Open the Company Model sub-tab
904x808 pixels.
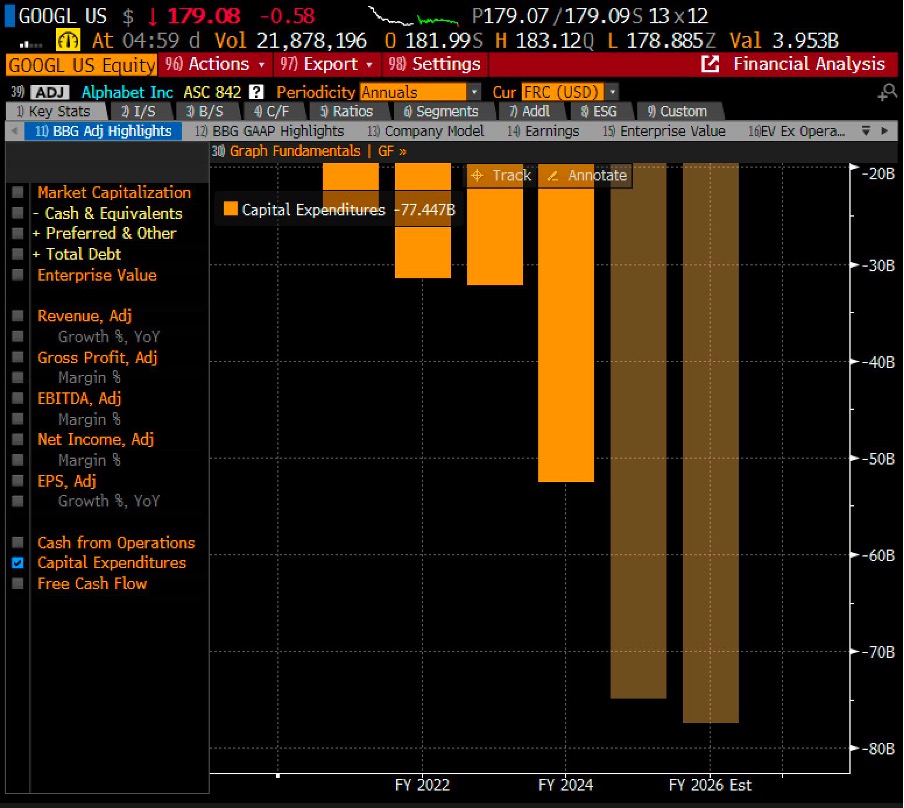click(425, 131)
